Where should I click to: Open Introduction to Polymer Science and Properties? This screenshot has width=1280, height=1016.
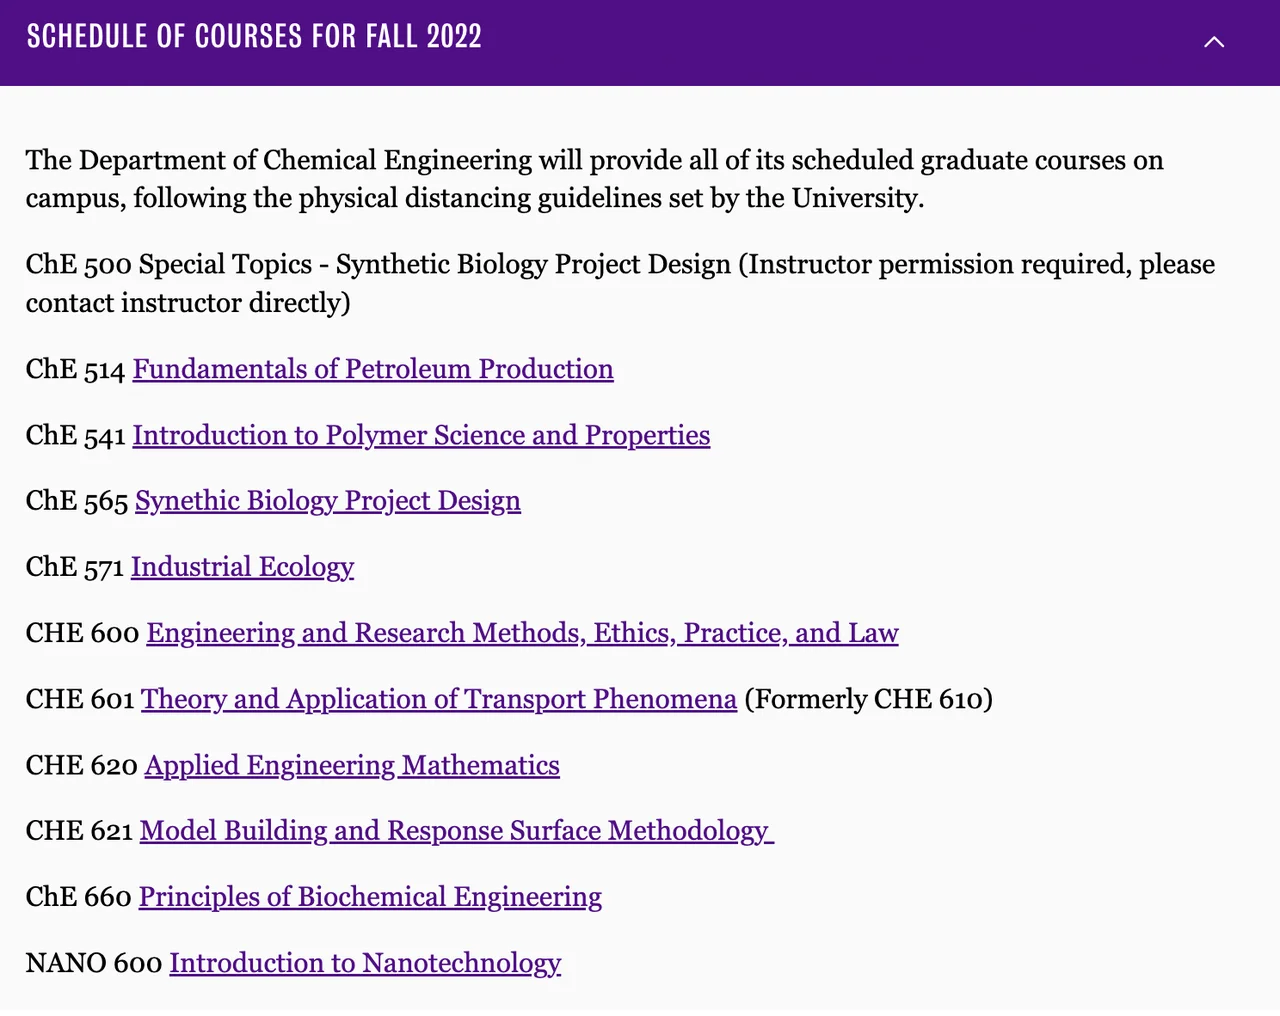tap(421, 435)
